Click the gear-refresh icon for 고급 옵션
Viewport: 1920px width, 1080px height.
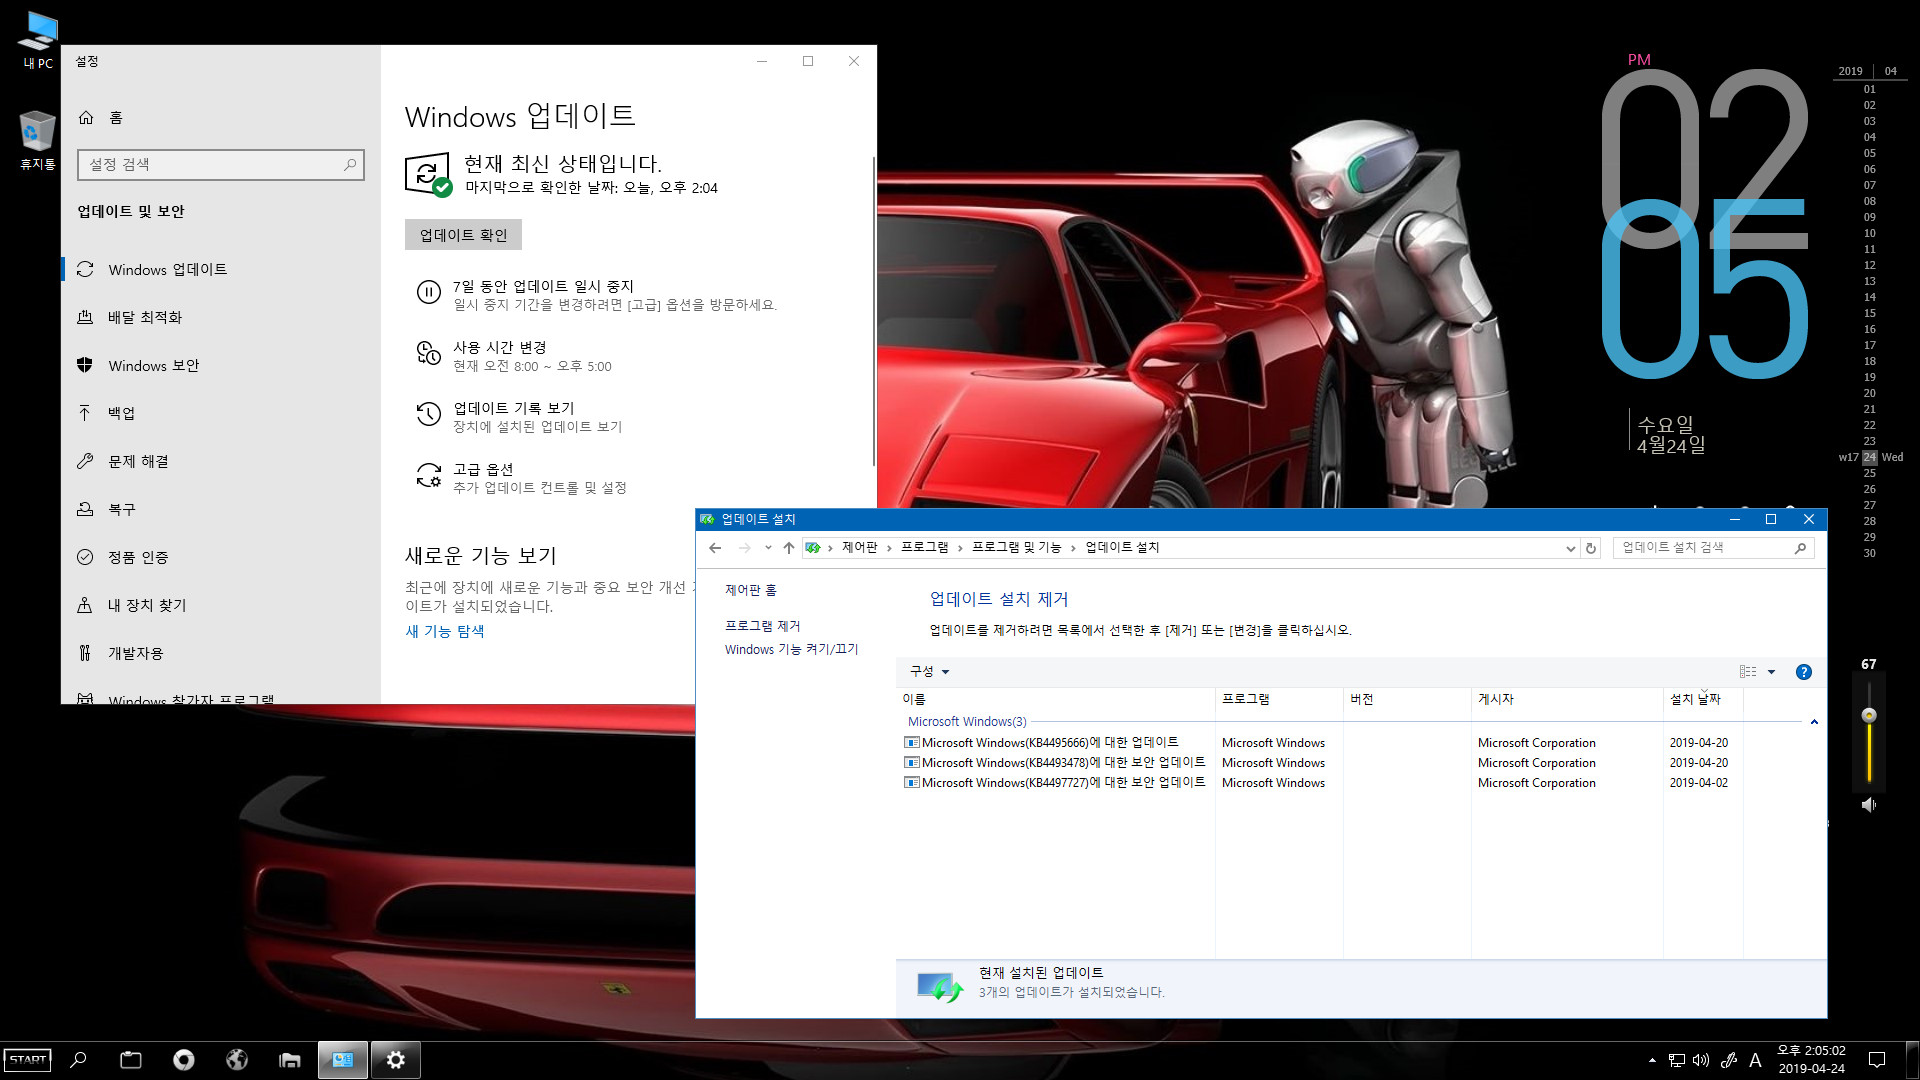(x=428, y=475)
